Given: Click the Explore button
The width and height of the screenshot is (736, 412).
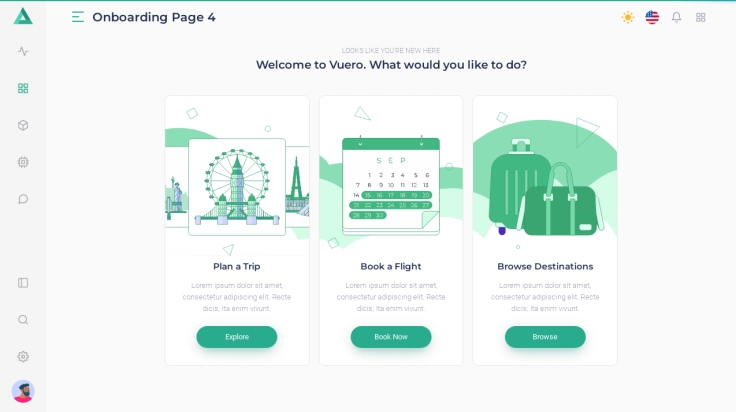Looking at the screenshot, I should click(x=237, y=337).
